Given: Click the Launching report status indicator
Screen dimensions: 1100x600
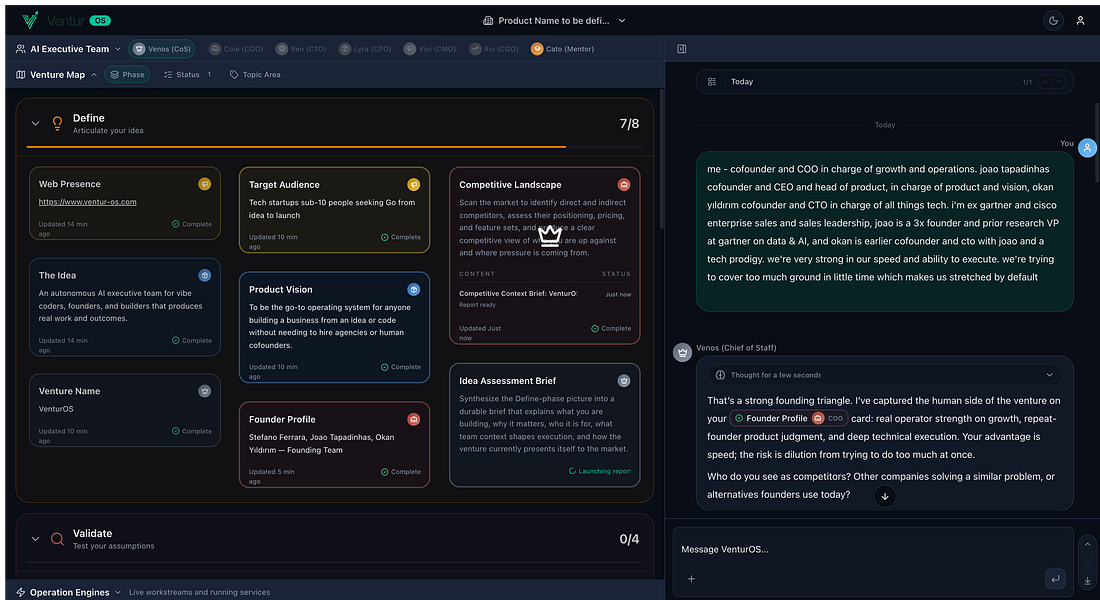Looking at the screenshot, I should coord(600,471).
